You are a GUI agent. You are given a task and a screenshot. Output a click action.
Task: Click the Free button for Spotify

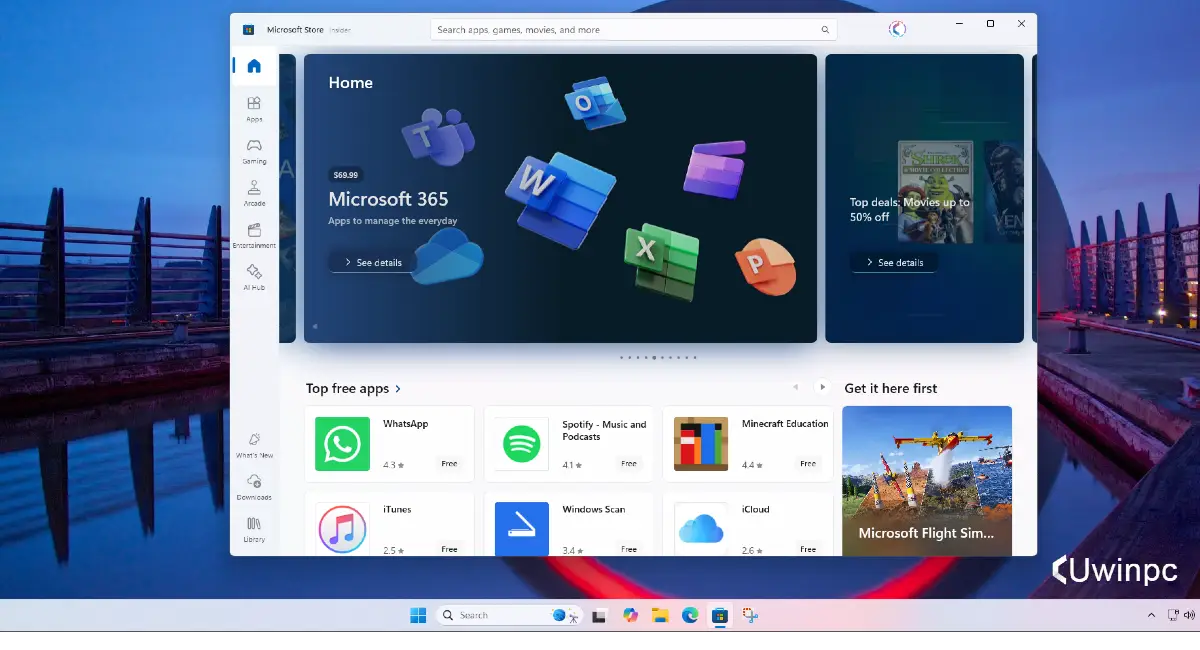click(x=629, y=464)
